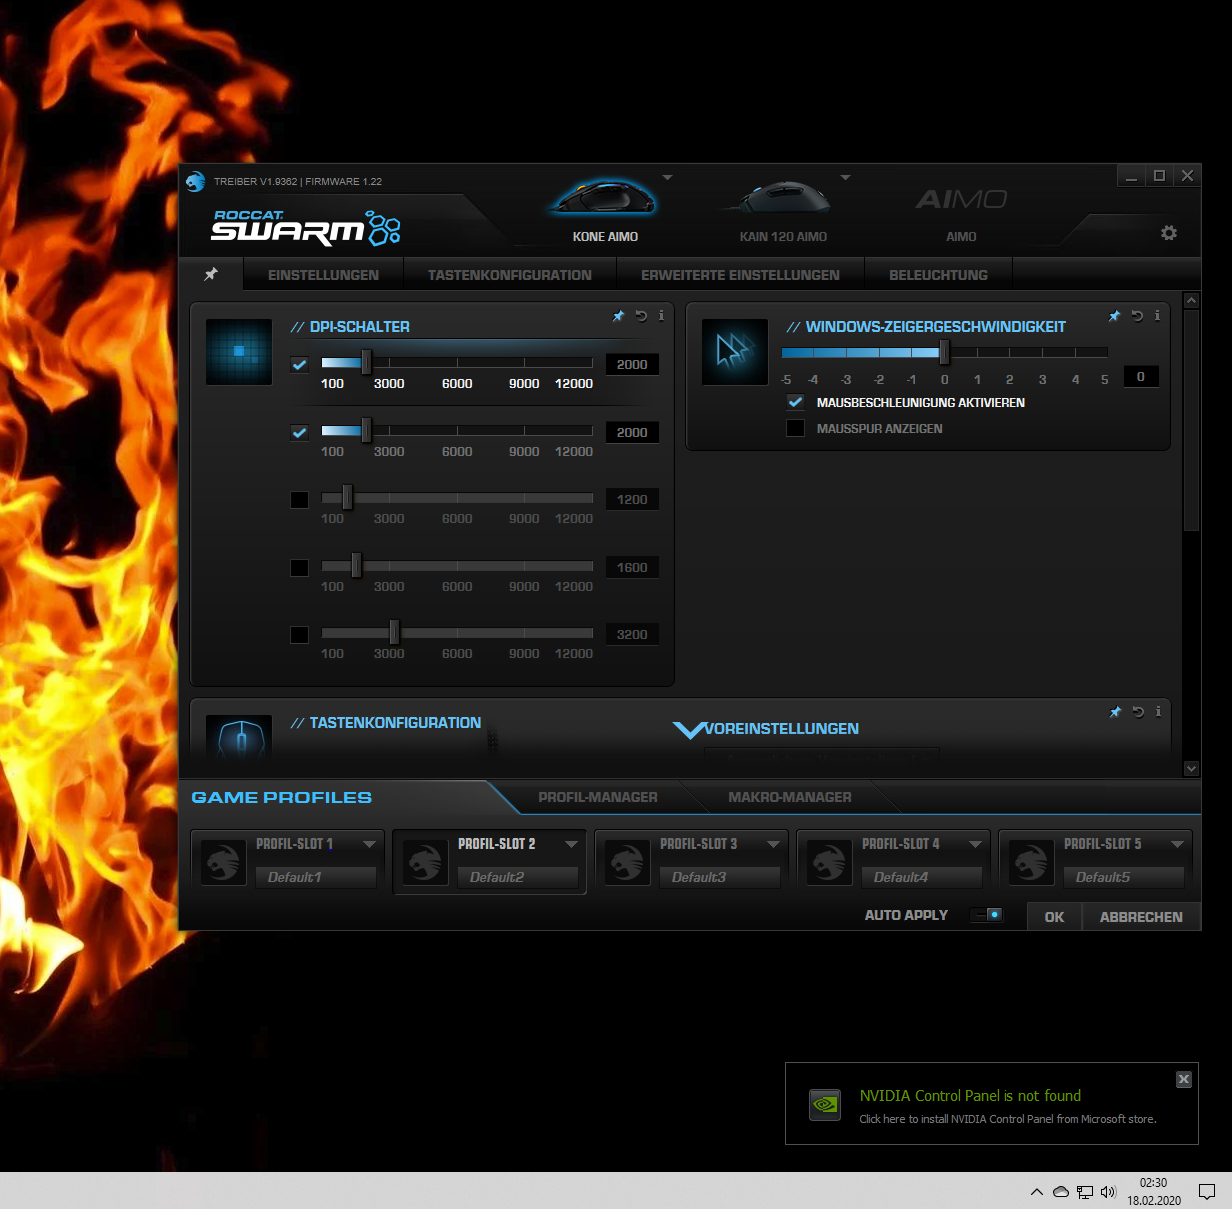Close the NVIDIA notification
This screenshot has width=1232, height=1209.
tap(1184, 1079)
